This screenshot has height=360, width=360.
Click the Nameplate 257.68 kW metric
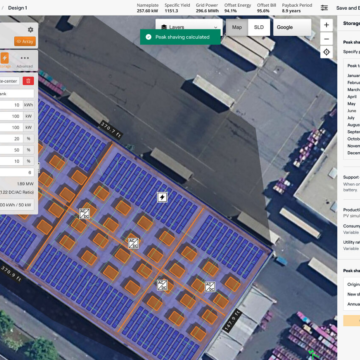point(147,8)
